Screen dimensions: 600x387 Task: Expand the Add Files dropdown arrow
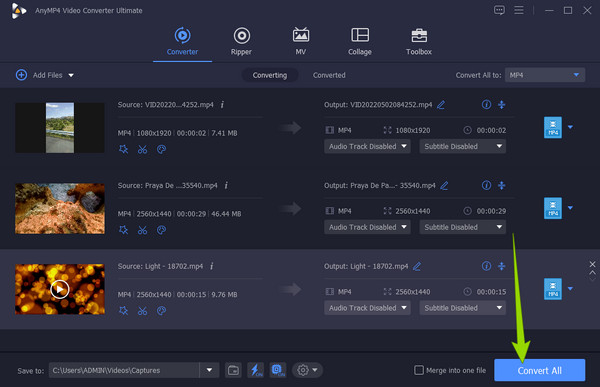point(71,75)
